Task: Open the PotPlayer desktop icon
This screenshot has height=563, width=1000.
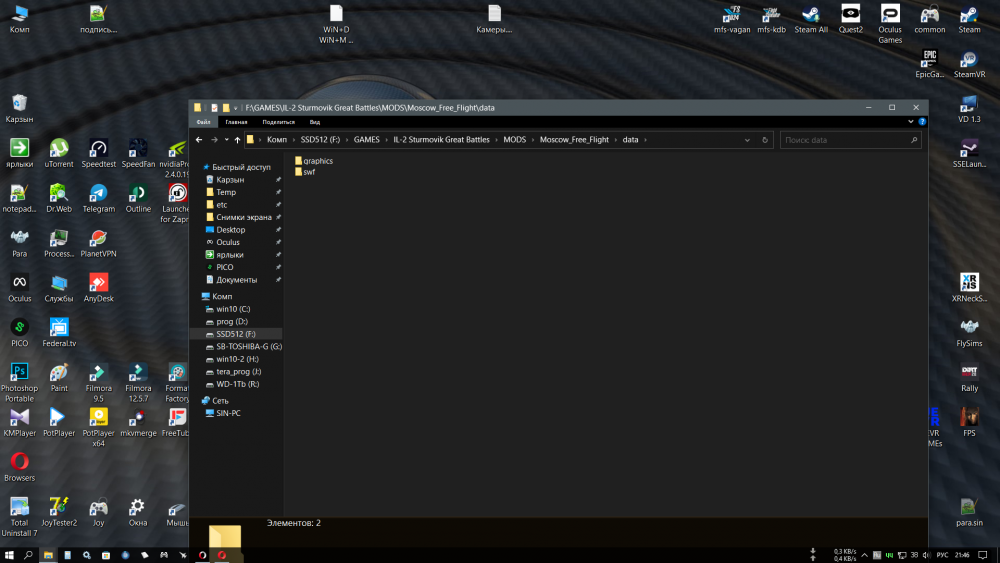Action: pyautogui.click(x=59, y=423)
